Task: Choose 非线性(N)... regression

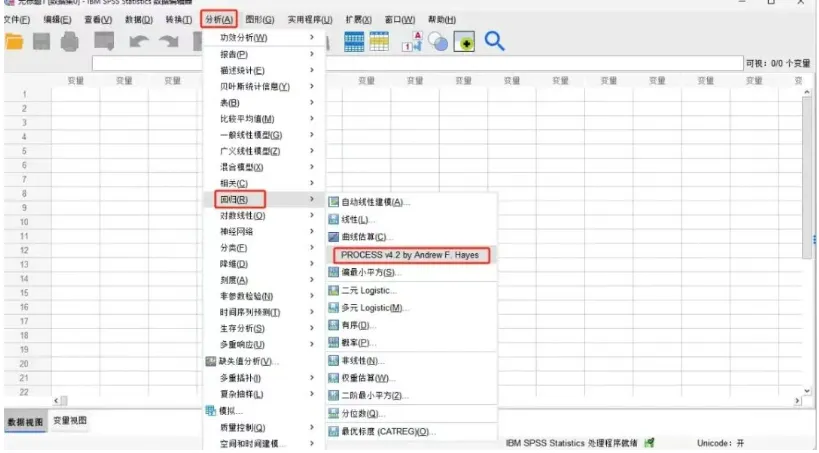Action: [x=356, y=361]
